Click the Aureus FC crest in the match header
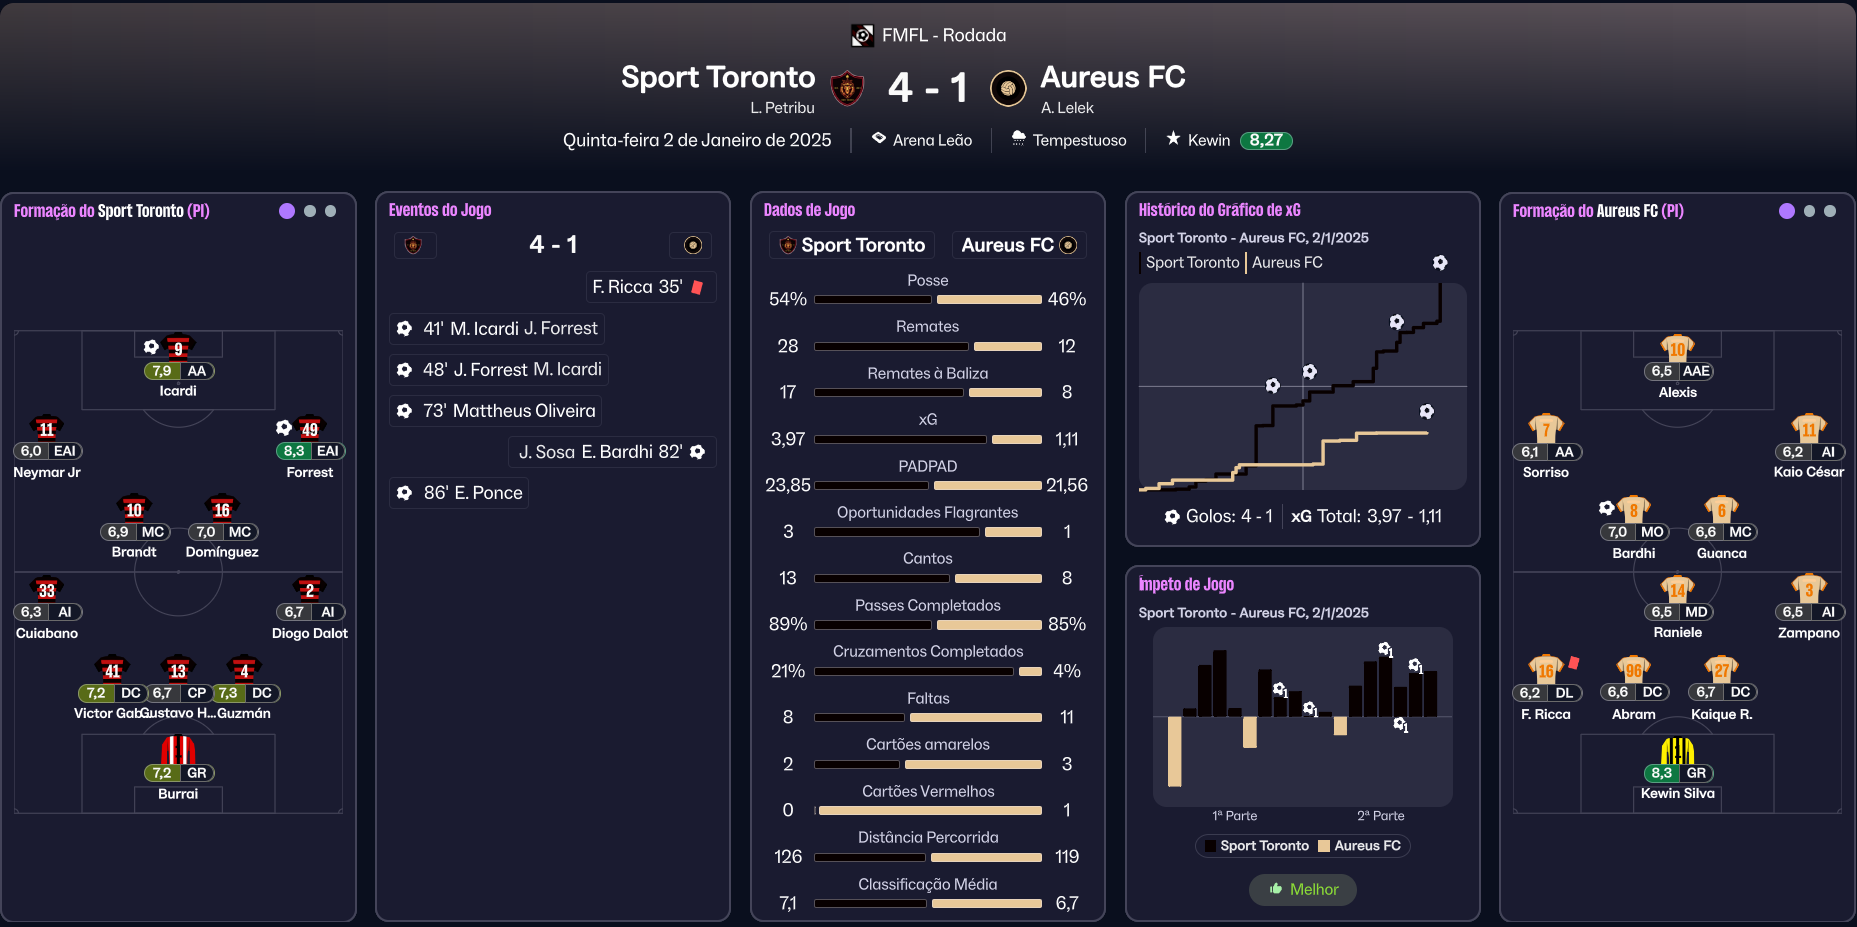Viewport: 1857px width, 927px height. point(1007,88)
